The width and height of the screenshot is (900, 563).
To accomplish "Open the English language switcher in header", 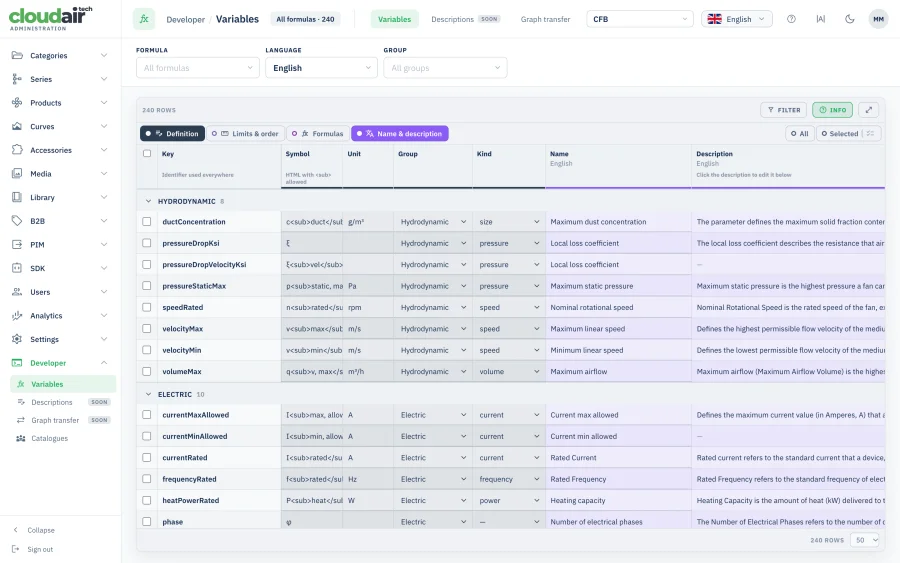I will [736, 19].
